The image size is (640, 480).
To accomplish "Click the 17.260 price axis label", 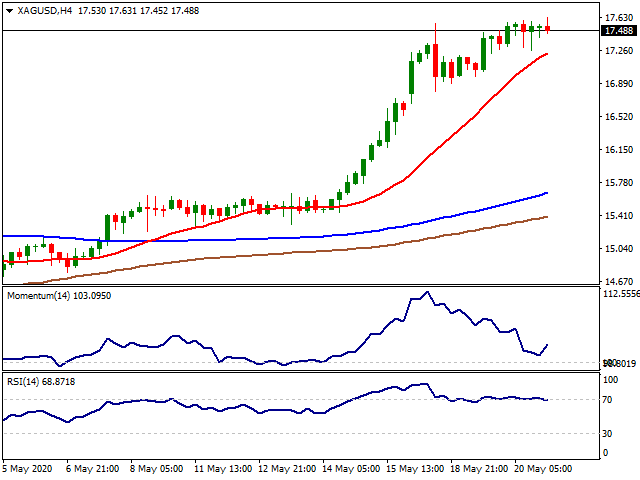I will tap(619, 51).
